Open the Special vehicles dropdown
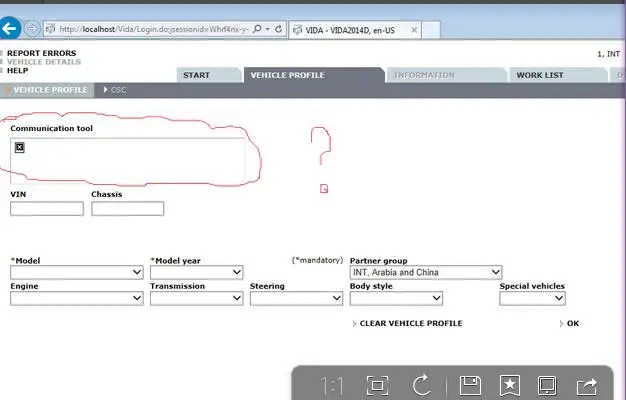The height and width of the screenshot is (400, 626). click(x=533, y=298)
